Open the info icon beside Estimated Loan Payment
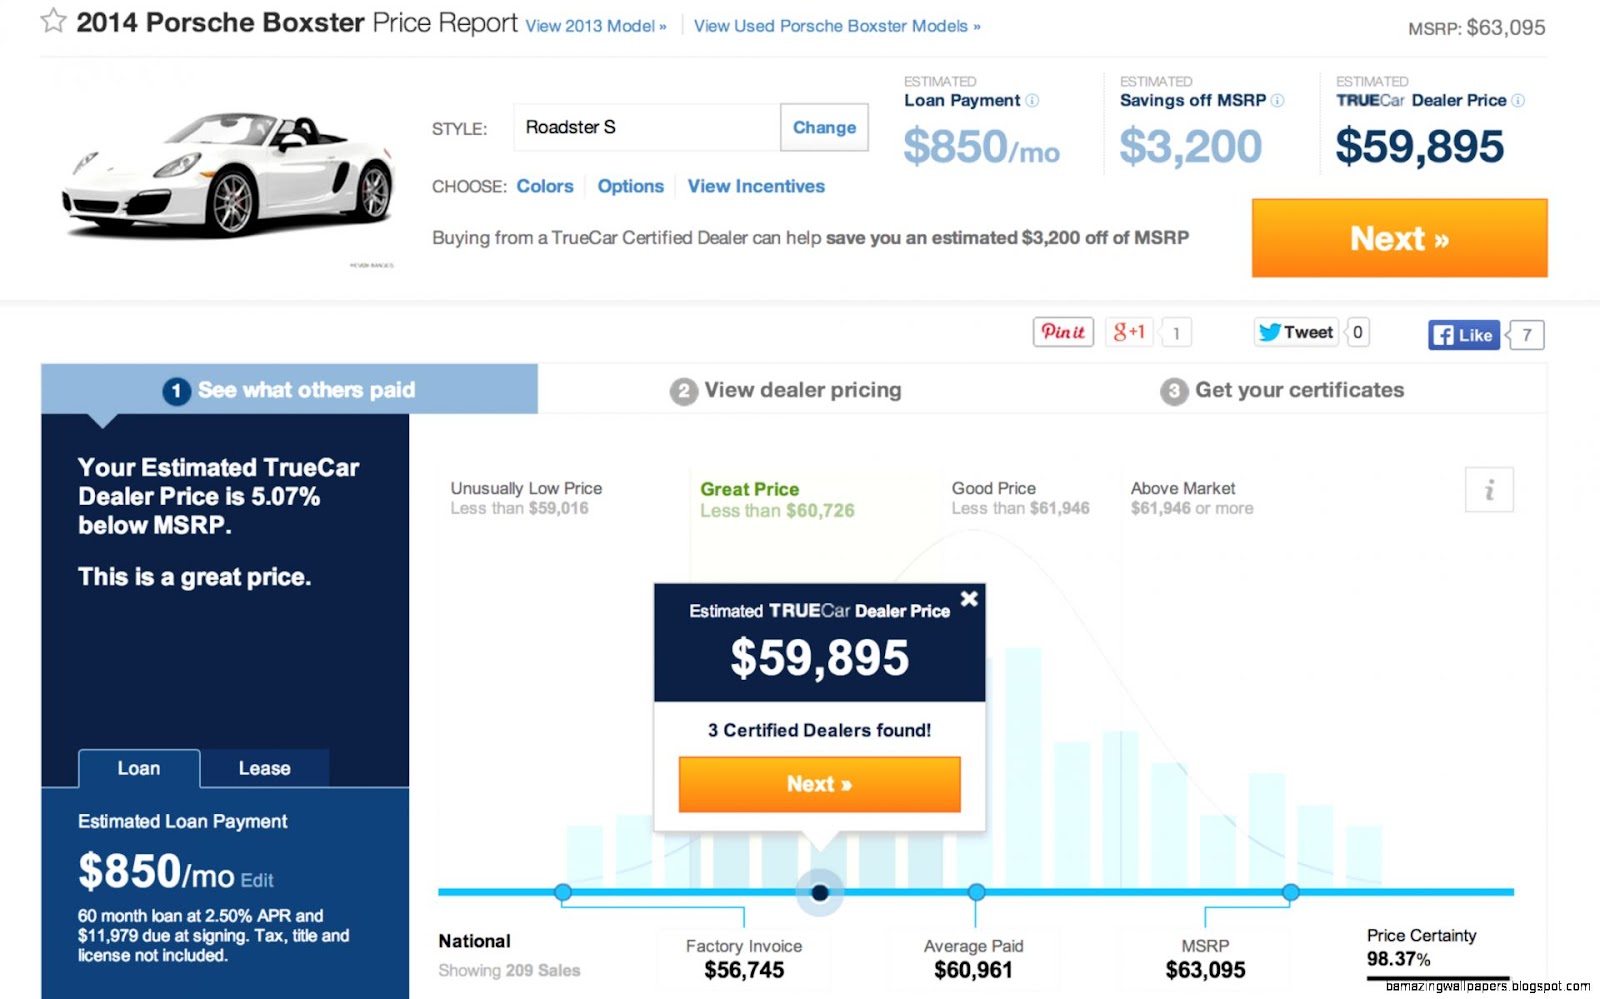This screenshot has width=1600, height=999. click(x=1031, y=100)
